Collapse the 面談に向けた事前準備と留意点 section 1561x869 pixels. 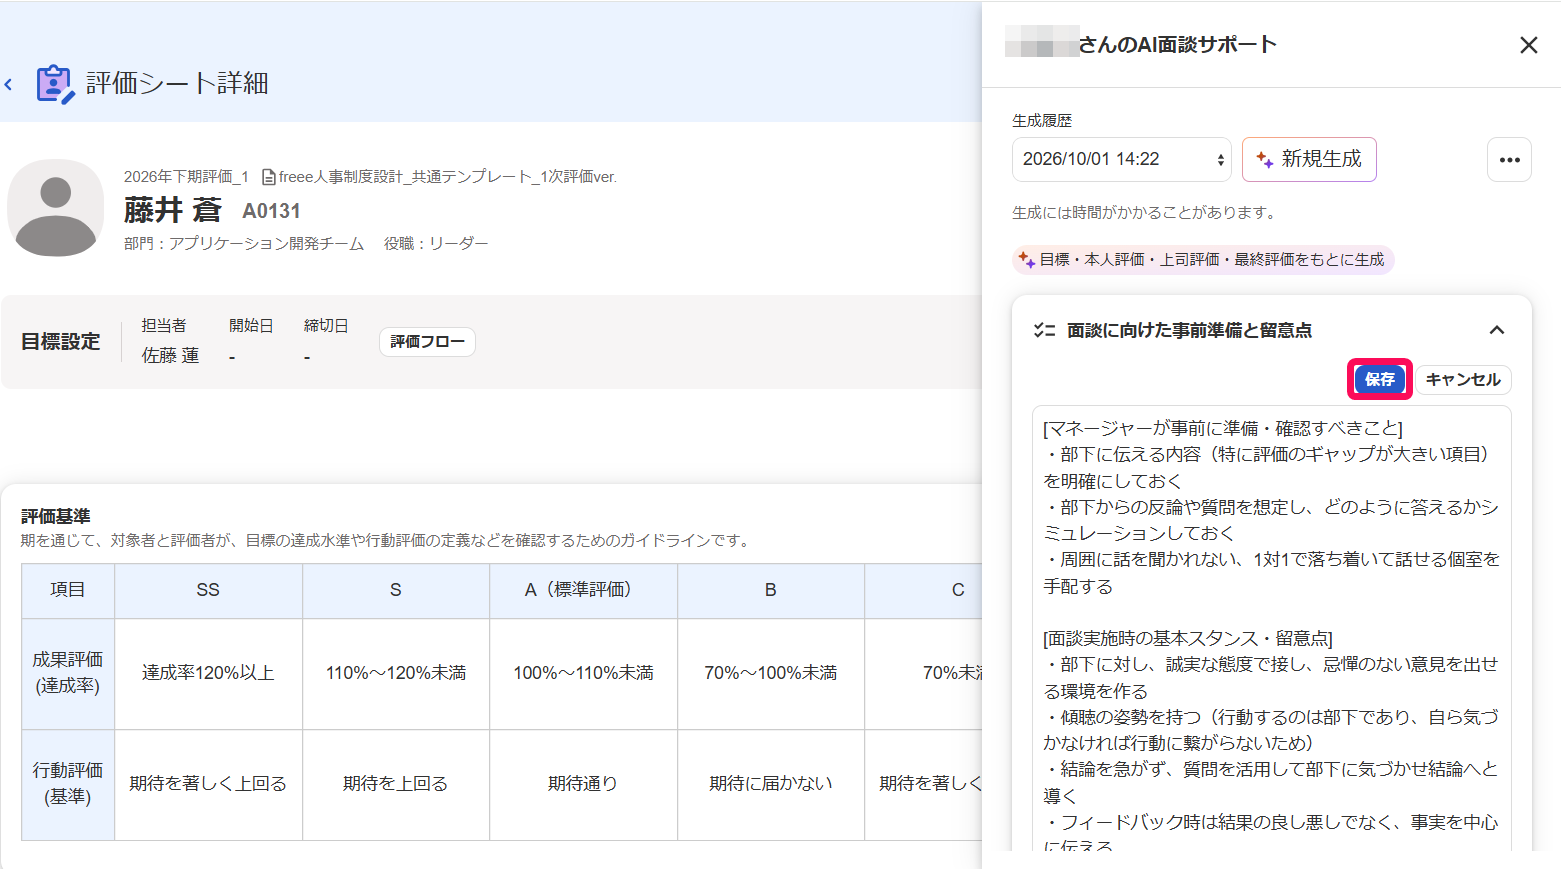[x=1496, y=330]
